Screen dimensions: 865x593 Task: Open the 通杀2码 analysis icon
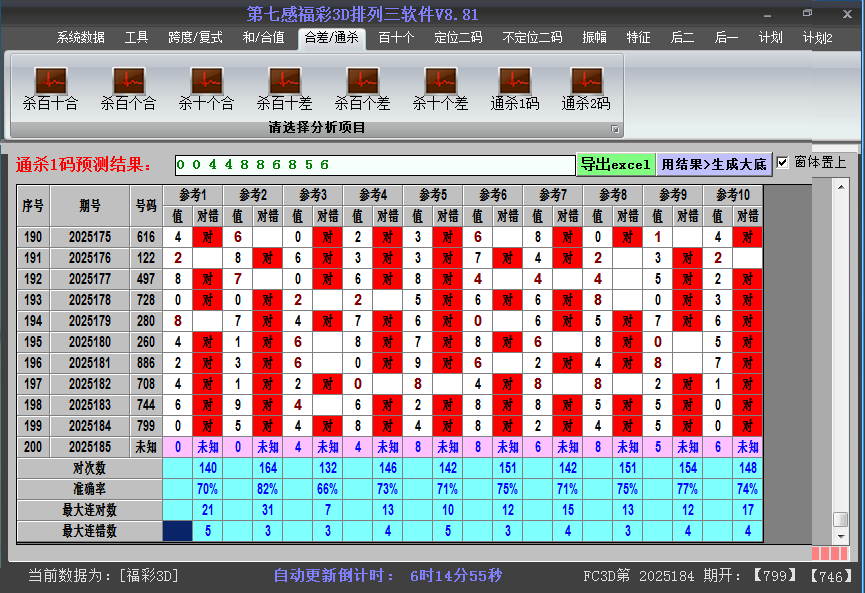click(586, 89)
